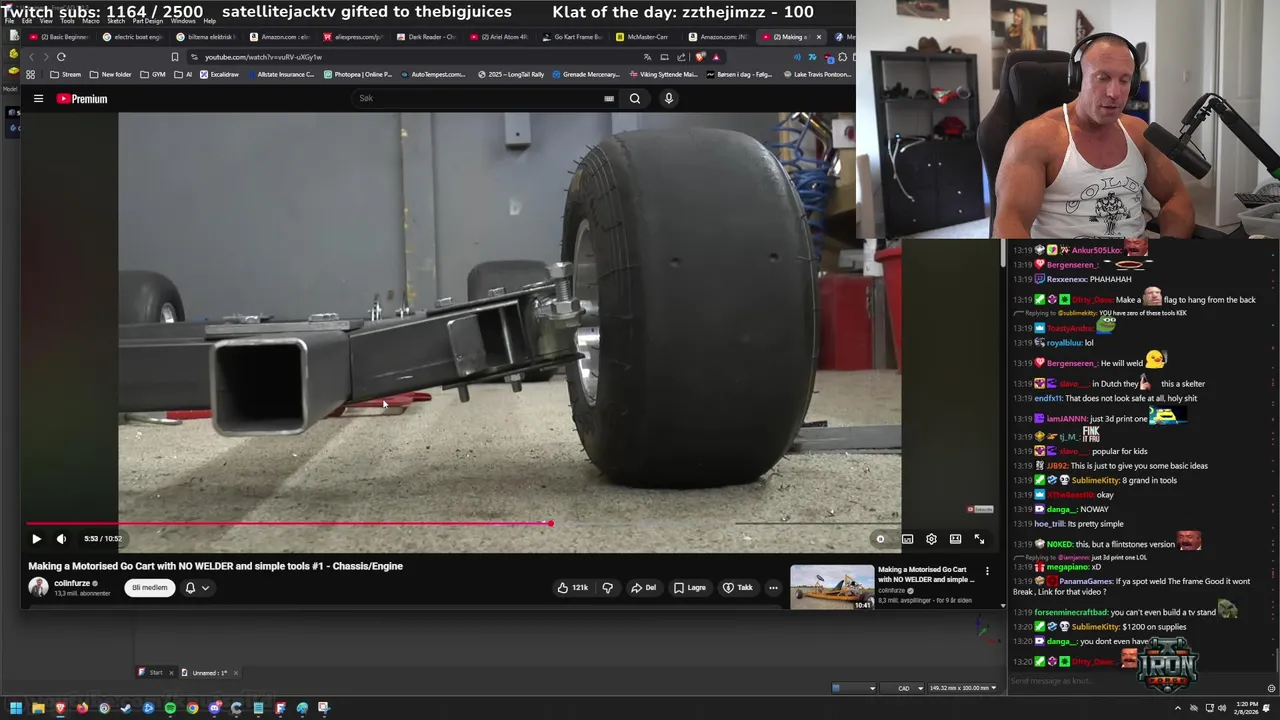Screen dimensions: 1280x720
Task: Open options menu for recommended video
Action: click(x=987, y=571)
